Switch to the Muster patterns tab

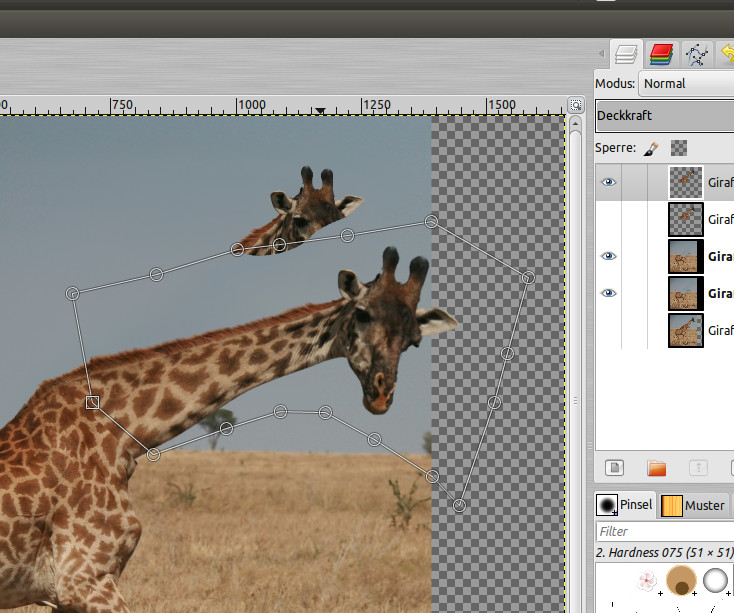[694, 505]
